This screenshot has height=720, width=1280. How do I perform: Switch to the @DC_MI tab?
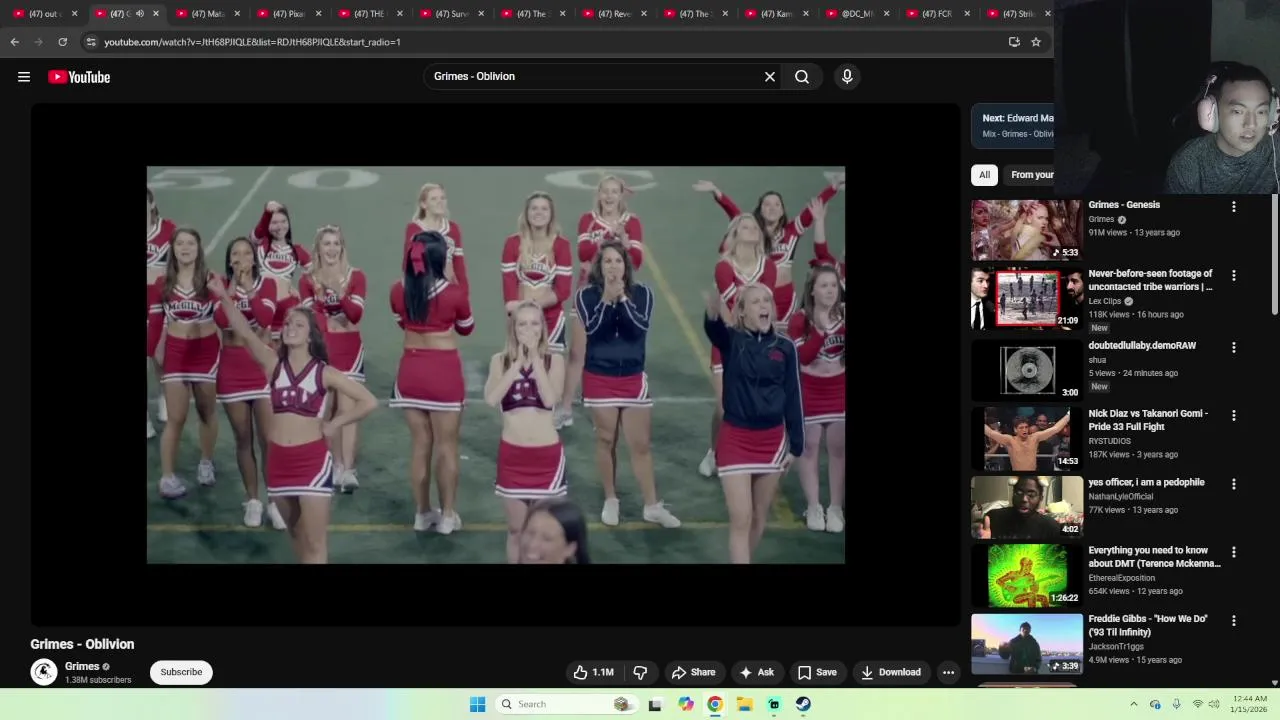(x=857, y=14)
